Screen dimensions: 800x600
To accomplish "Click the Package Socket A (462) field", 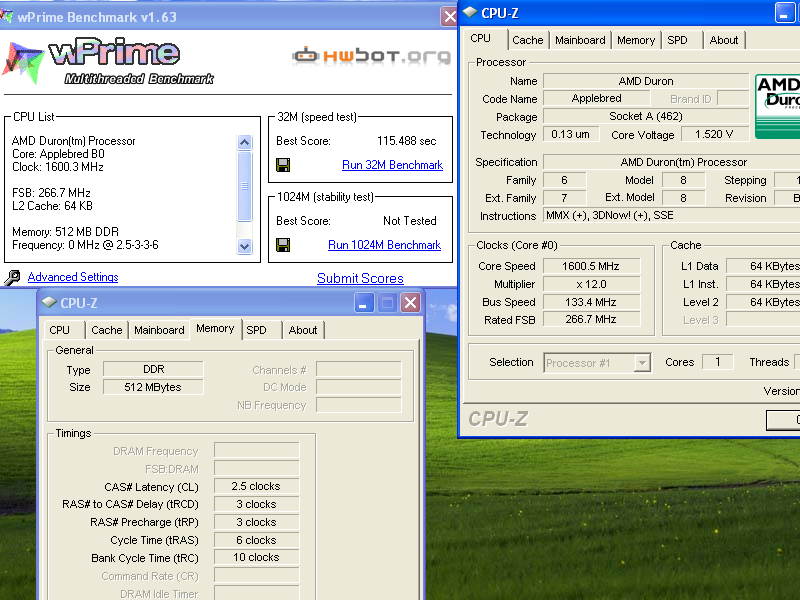I will (x=646, y=116).
